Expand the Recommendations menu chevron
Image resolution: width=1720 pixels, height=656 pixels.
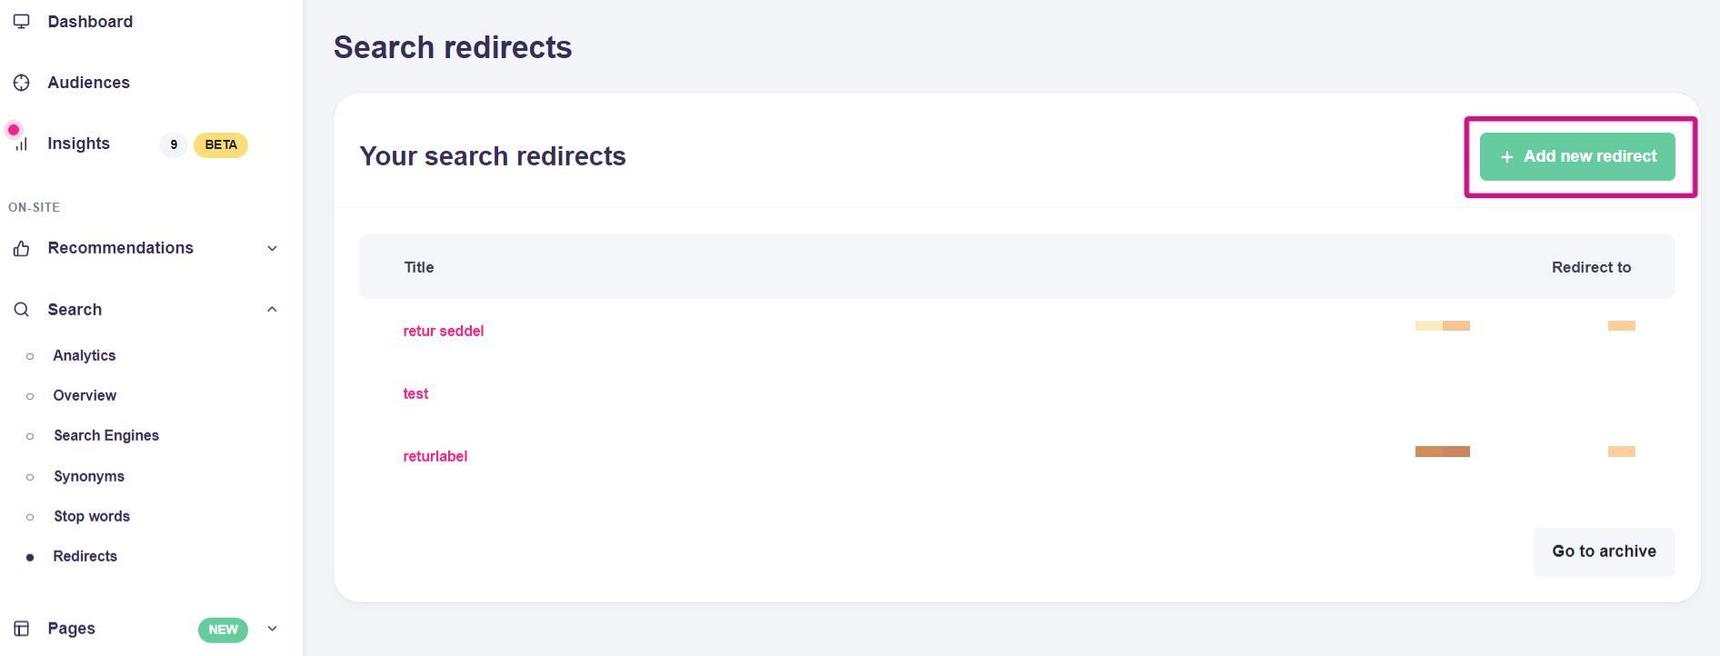(272, 249)
